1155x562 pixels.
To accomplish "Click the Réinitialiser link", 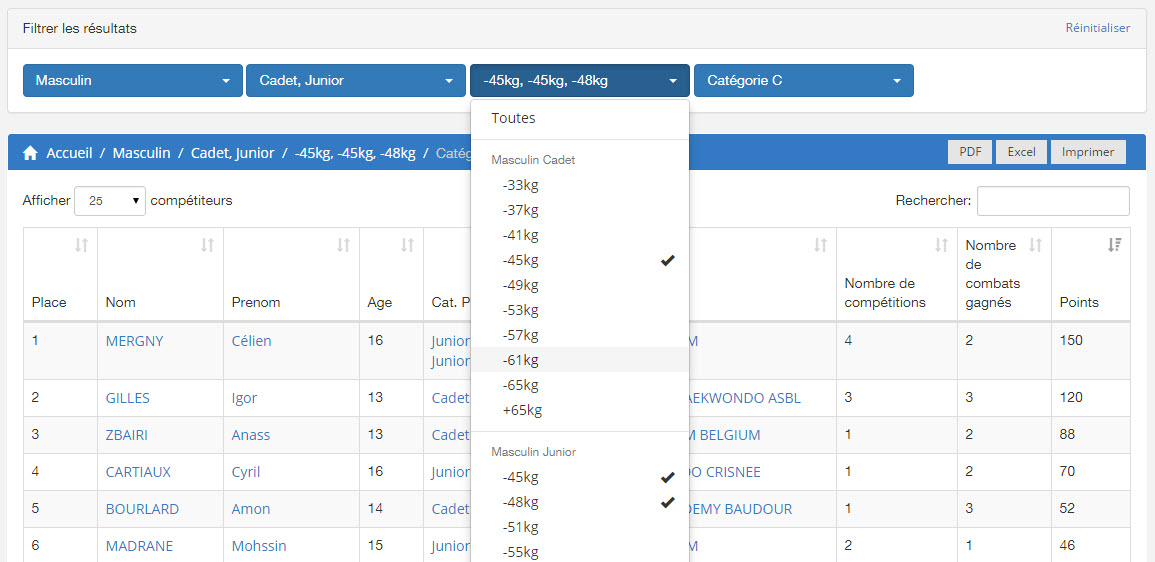I will 1097,28.
